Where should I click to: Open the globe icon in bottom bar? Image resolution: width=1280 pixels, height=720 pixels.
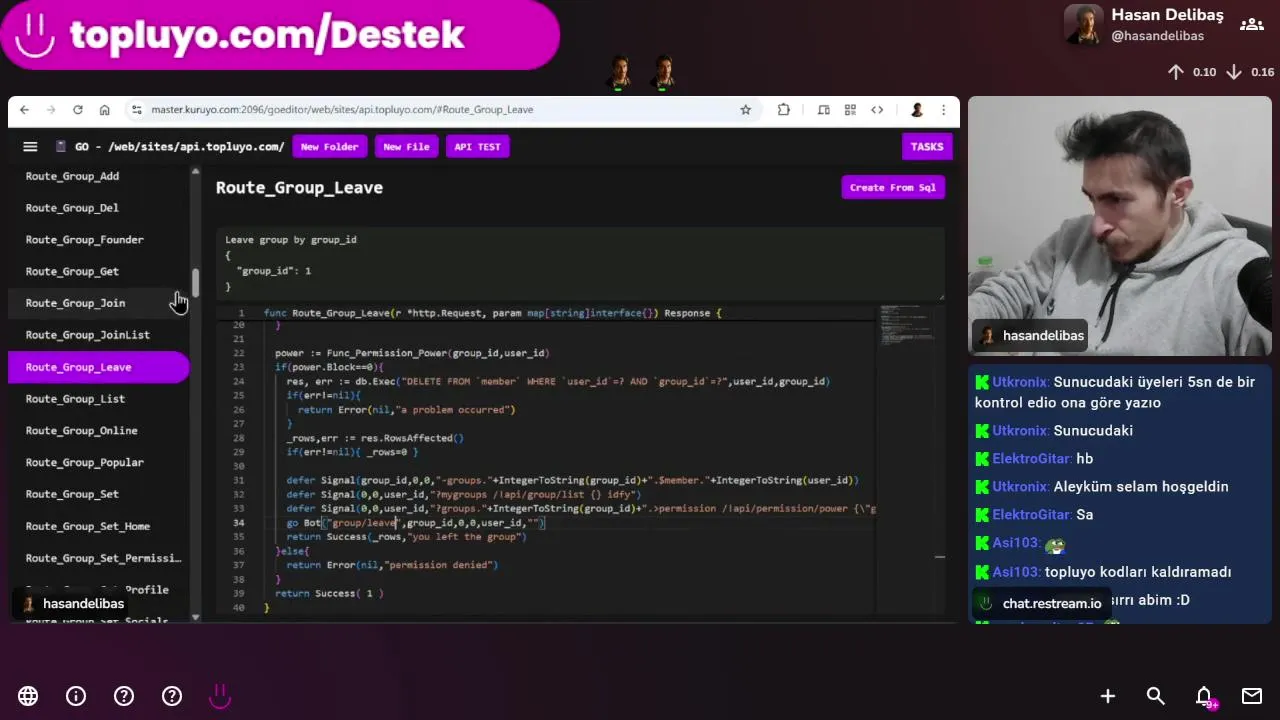[28, 696]
